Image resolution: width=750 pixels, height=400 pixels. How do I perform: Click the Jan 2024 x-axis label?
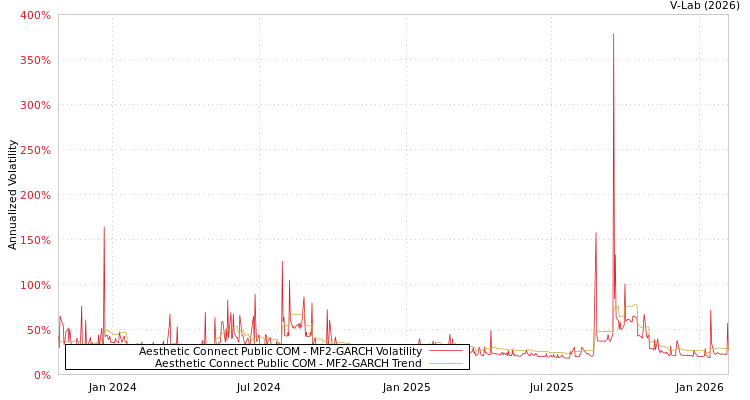click(112, 388)
